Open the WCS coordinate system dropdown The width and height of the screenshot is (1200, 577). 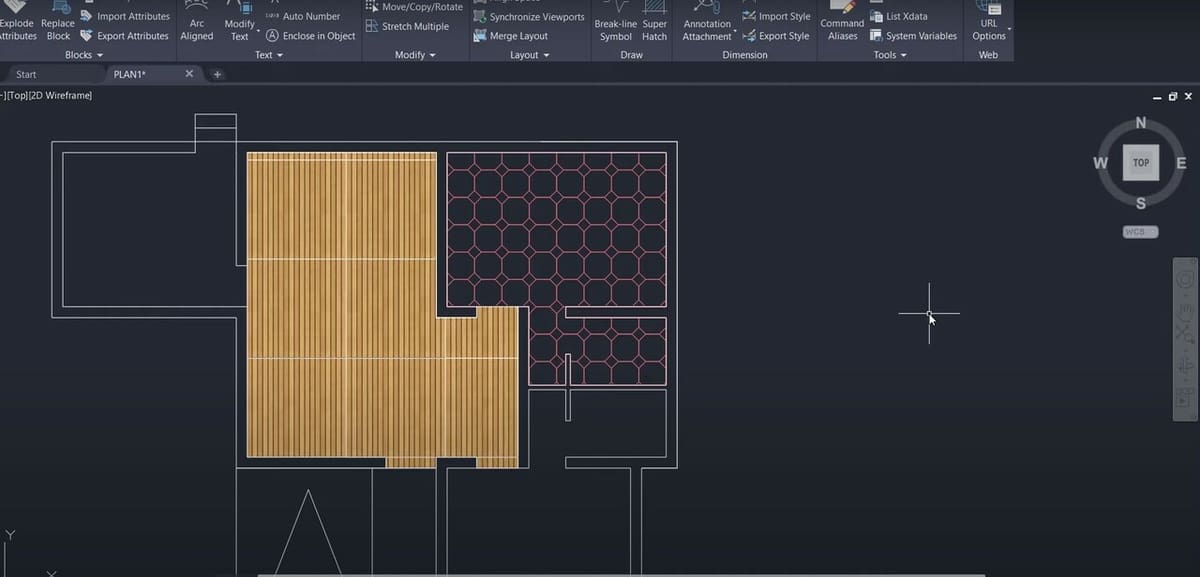[x=1141, y=232]
